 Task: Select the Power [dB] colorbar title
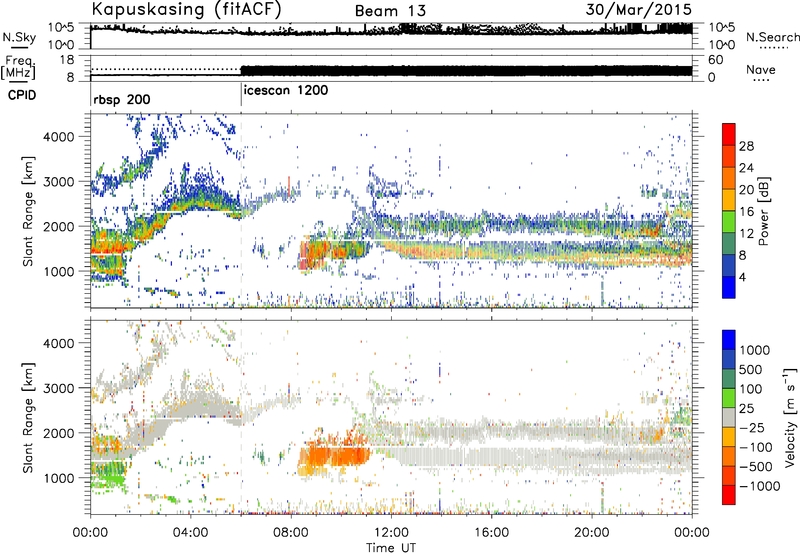coord(763,211)
